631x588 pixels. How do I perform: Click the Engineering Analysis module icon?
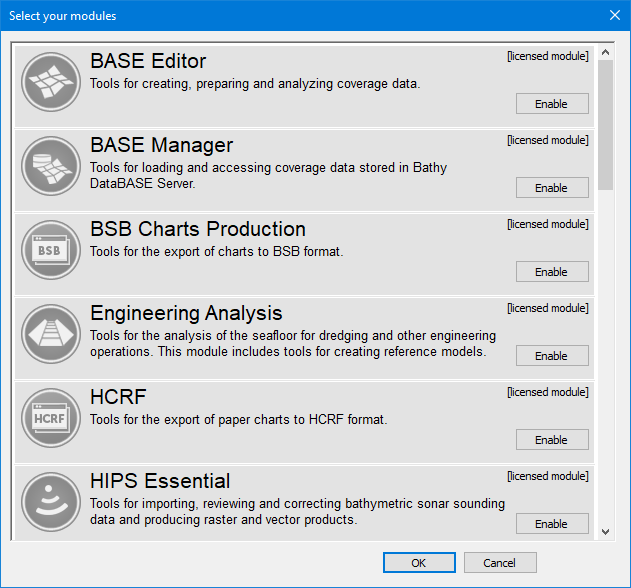pyautogui.click(x=50, y=334)
